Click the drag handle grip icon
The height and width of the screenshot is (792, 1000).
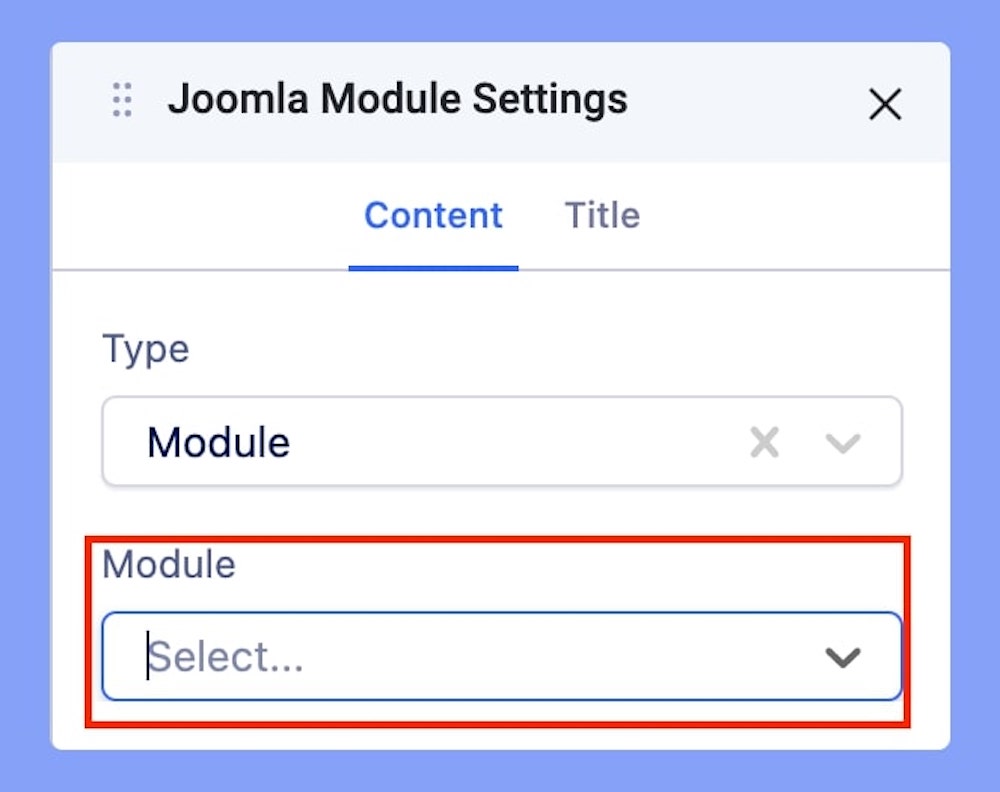pos(122,101)
